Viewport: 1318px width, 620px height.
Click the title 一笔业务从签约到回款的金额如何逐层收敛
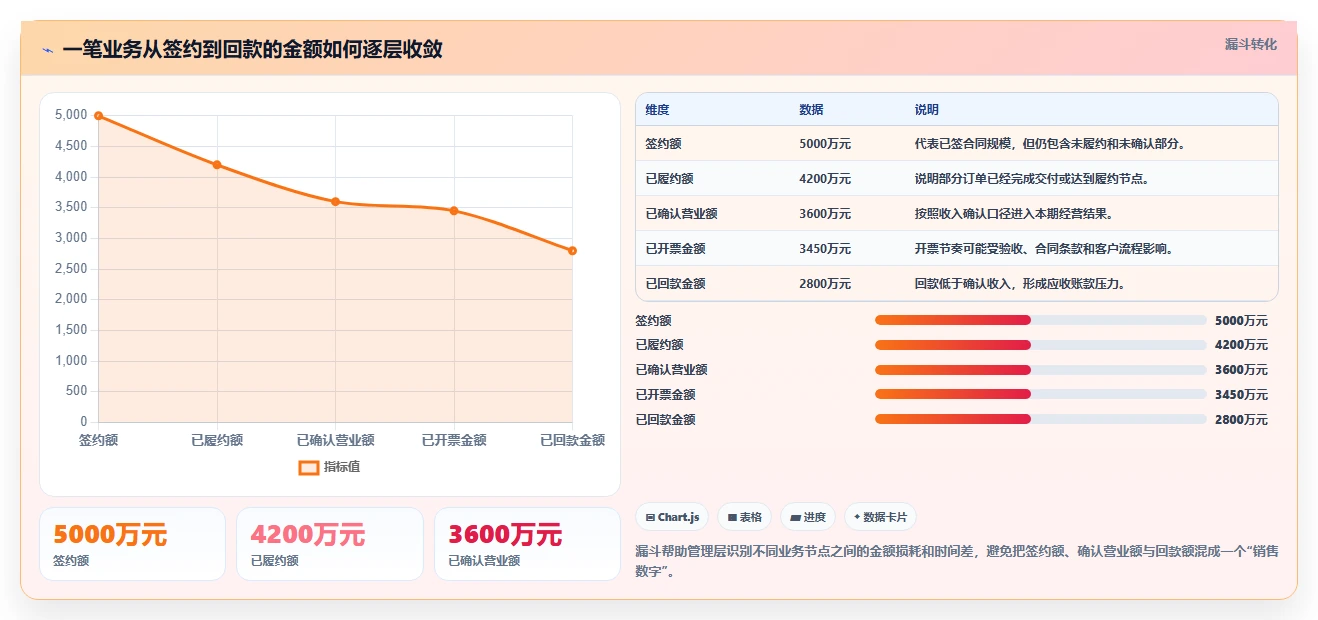pyautogui.click(x=252, y=49)
